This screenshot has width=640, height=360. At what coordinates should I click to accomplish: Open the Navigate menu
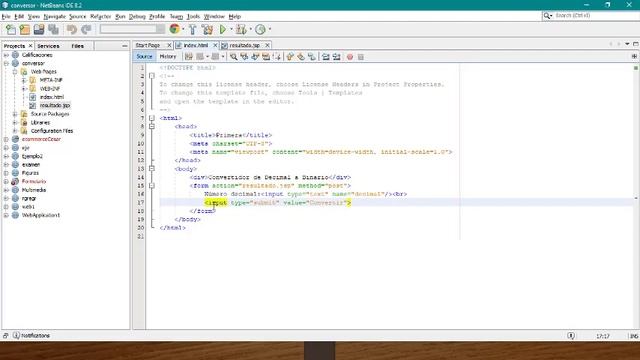click(x=54, y=17)
